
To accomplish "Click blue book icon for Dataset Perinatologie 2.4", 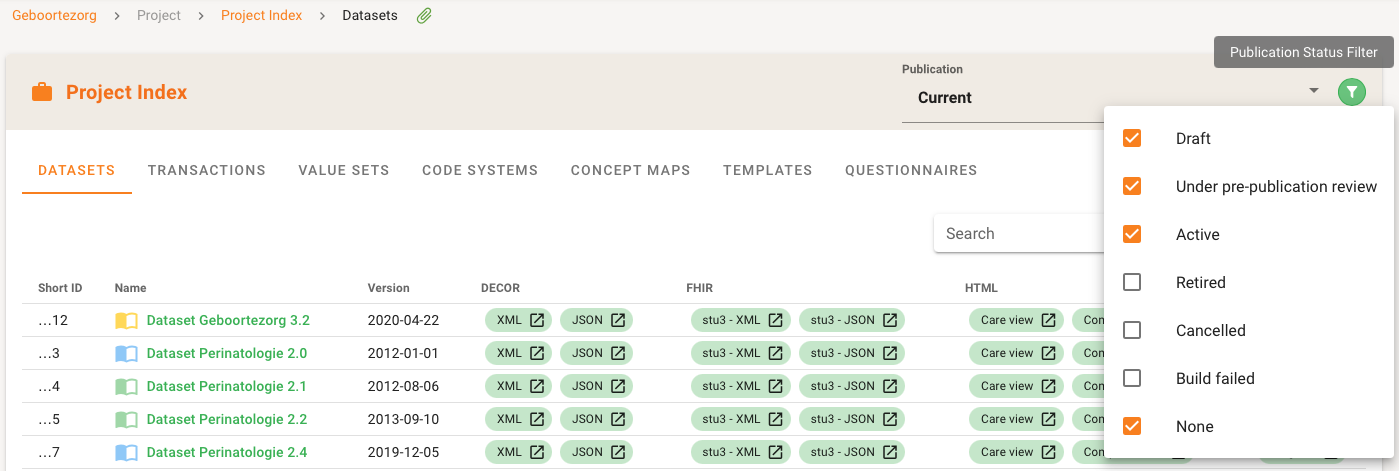I will click(126, 453).
